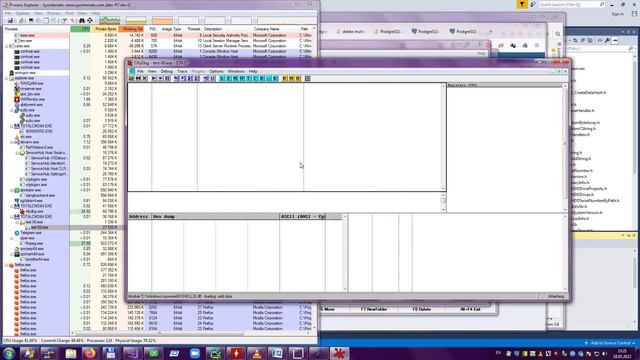The height and width of the screenshot is (360, 640).
Task: Click F8 Delete button in Total Commander
Action: click(x=422, y=309)
